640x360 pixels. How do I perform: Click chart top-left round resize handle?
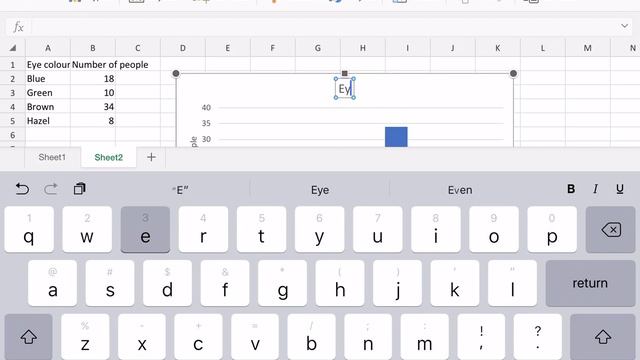tap(176, 73)
